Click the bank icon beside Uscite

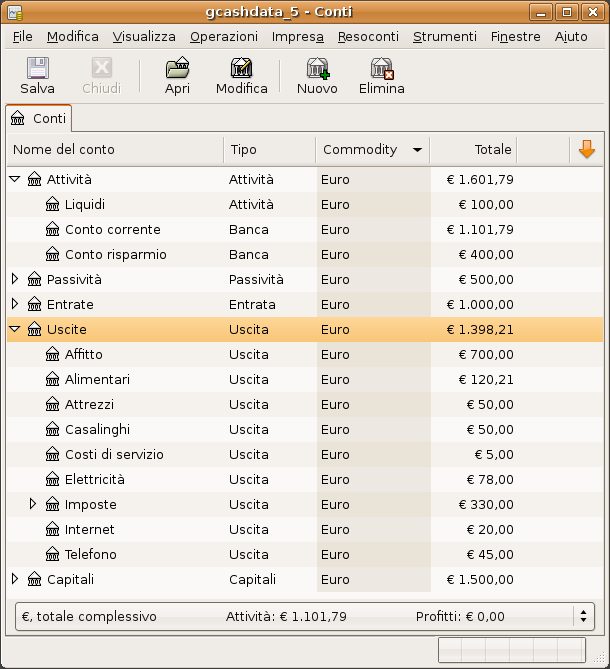tap(35, 329)
